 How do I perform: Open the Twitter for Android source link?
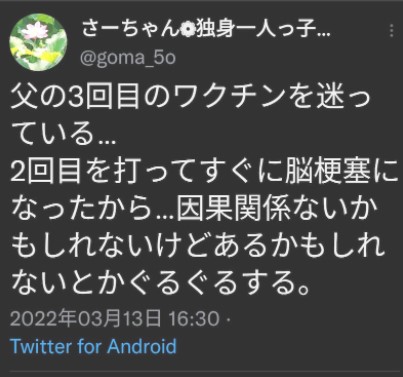pos(94,346)
